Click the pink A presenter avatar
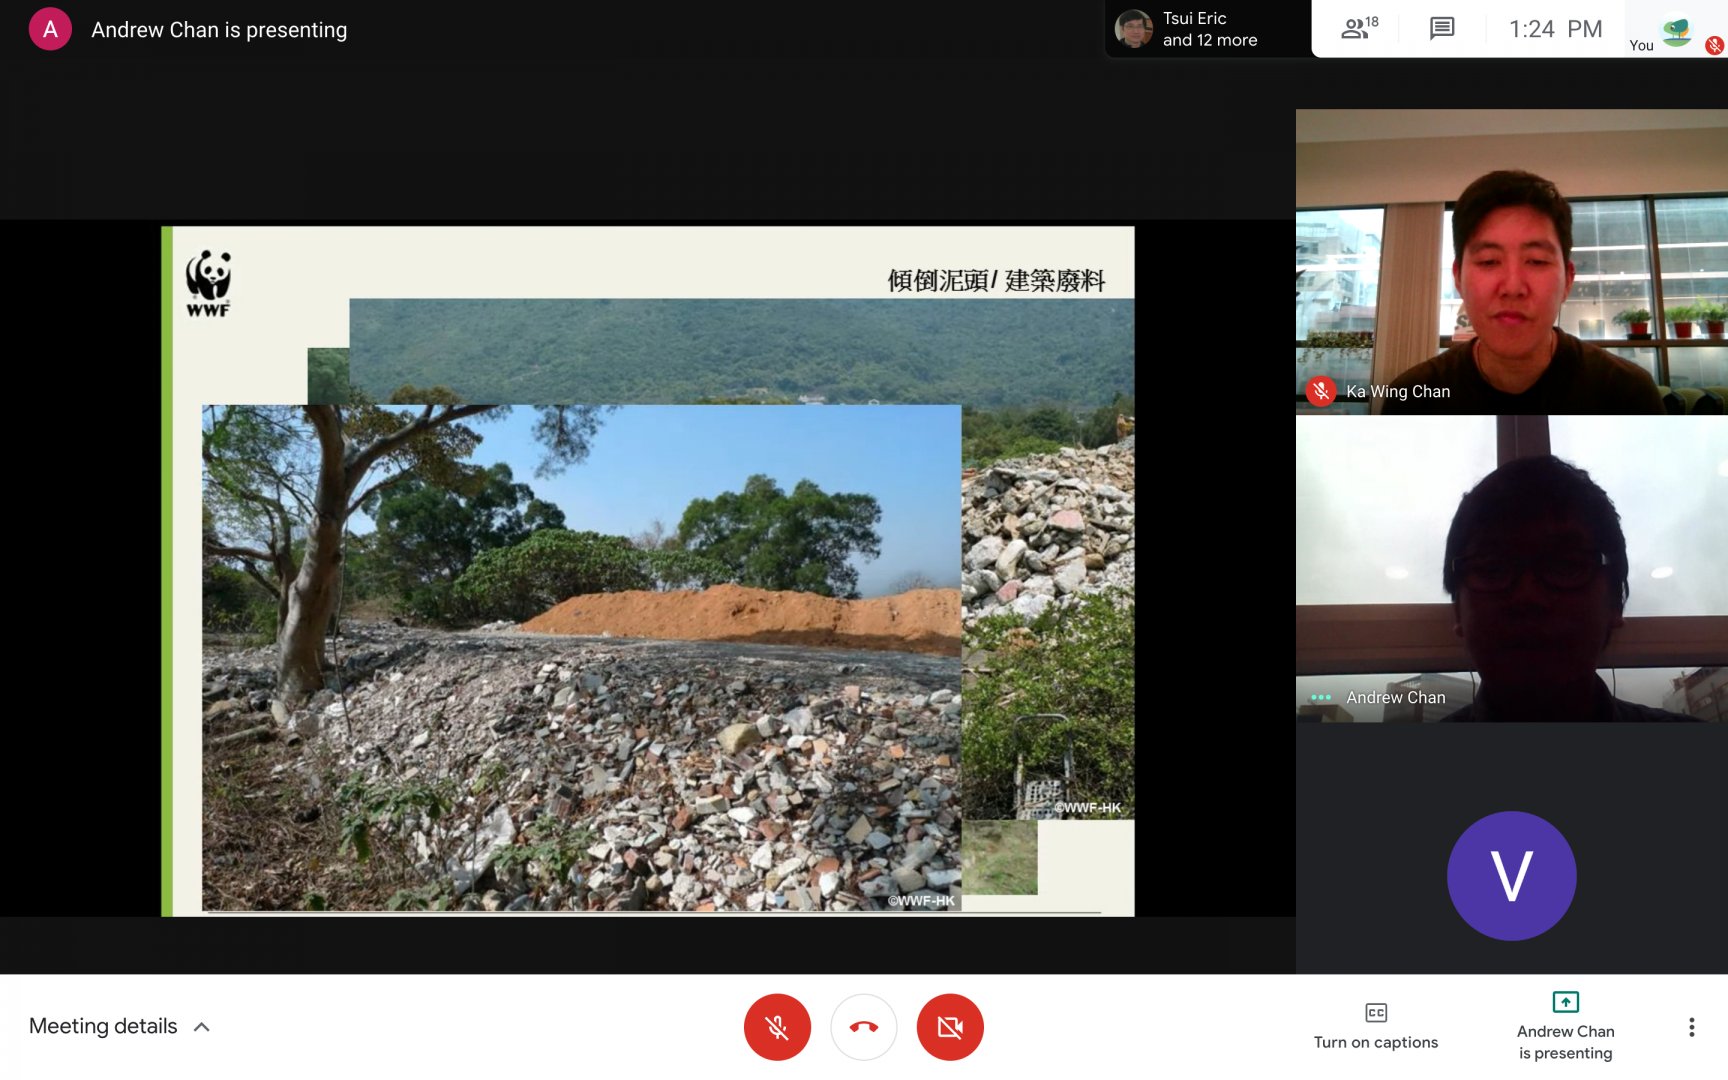This screenshot has width=1728, height=1080. click(x=50, y=29)
